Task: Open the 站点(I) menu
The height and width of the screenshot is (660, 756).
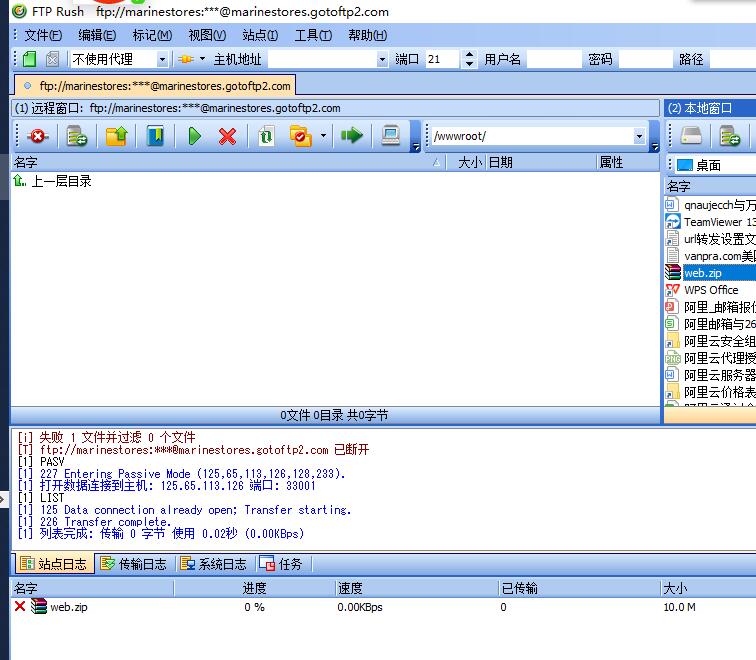Action: coord(260,35)
